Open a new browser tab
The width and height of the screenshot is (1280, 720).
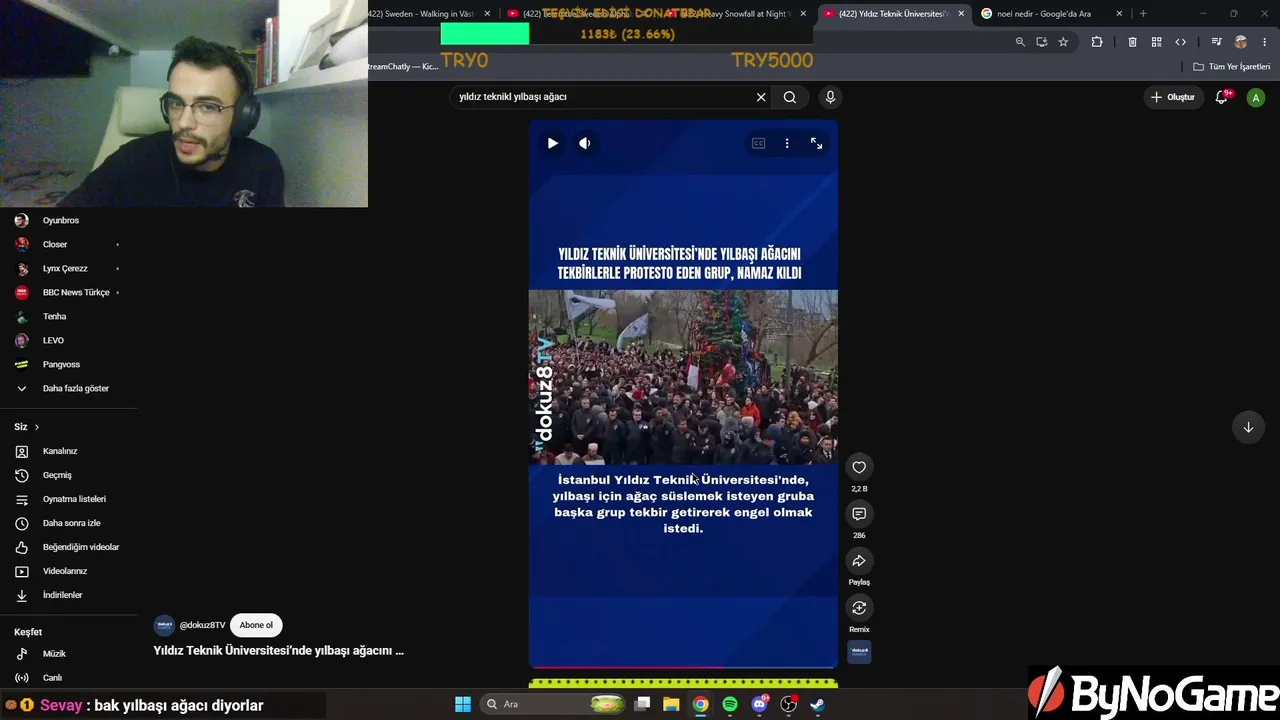click(x=1143, y=14)
